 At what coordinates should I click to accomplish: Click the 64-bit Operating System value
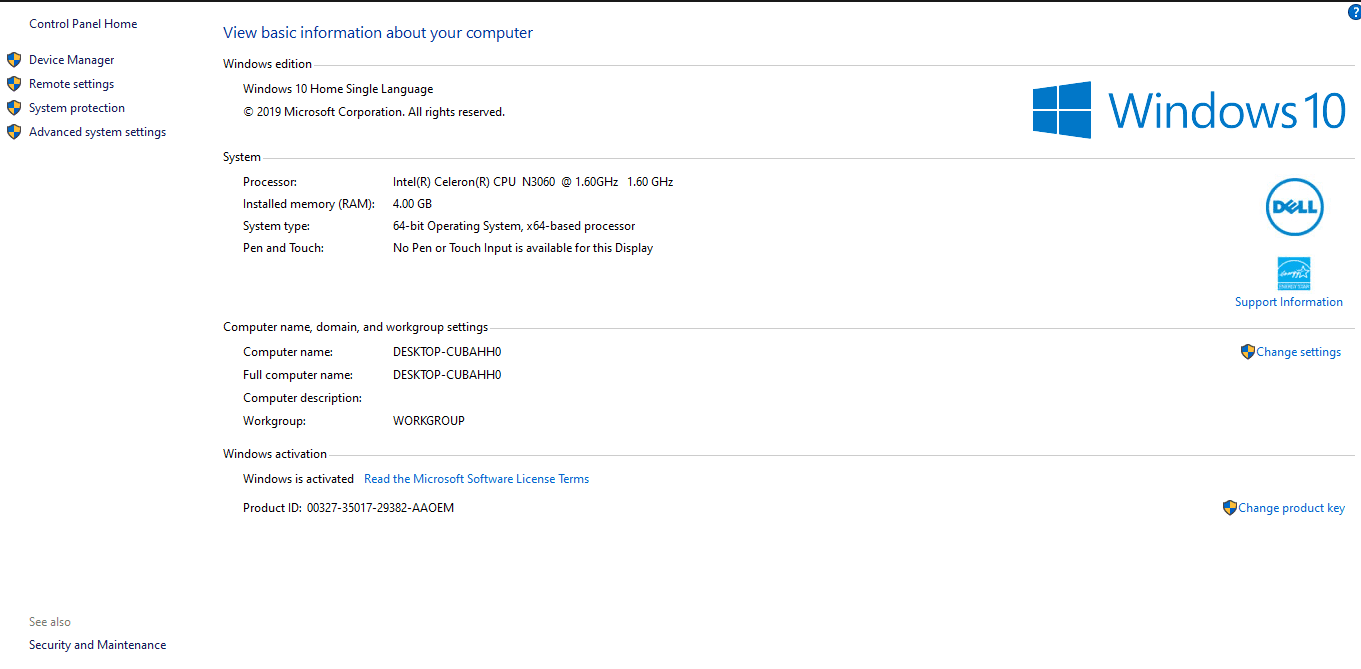514,226
